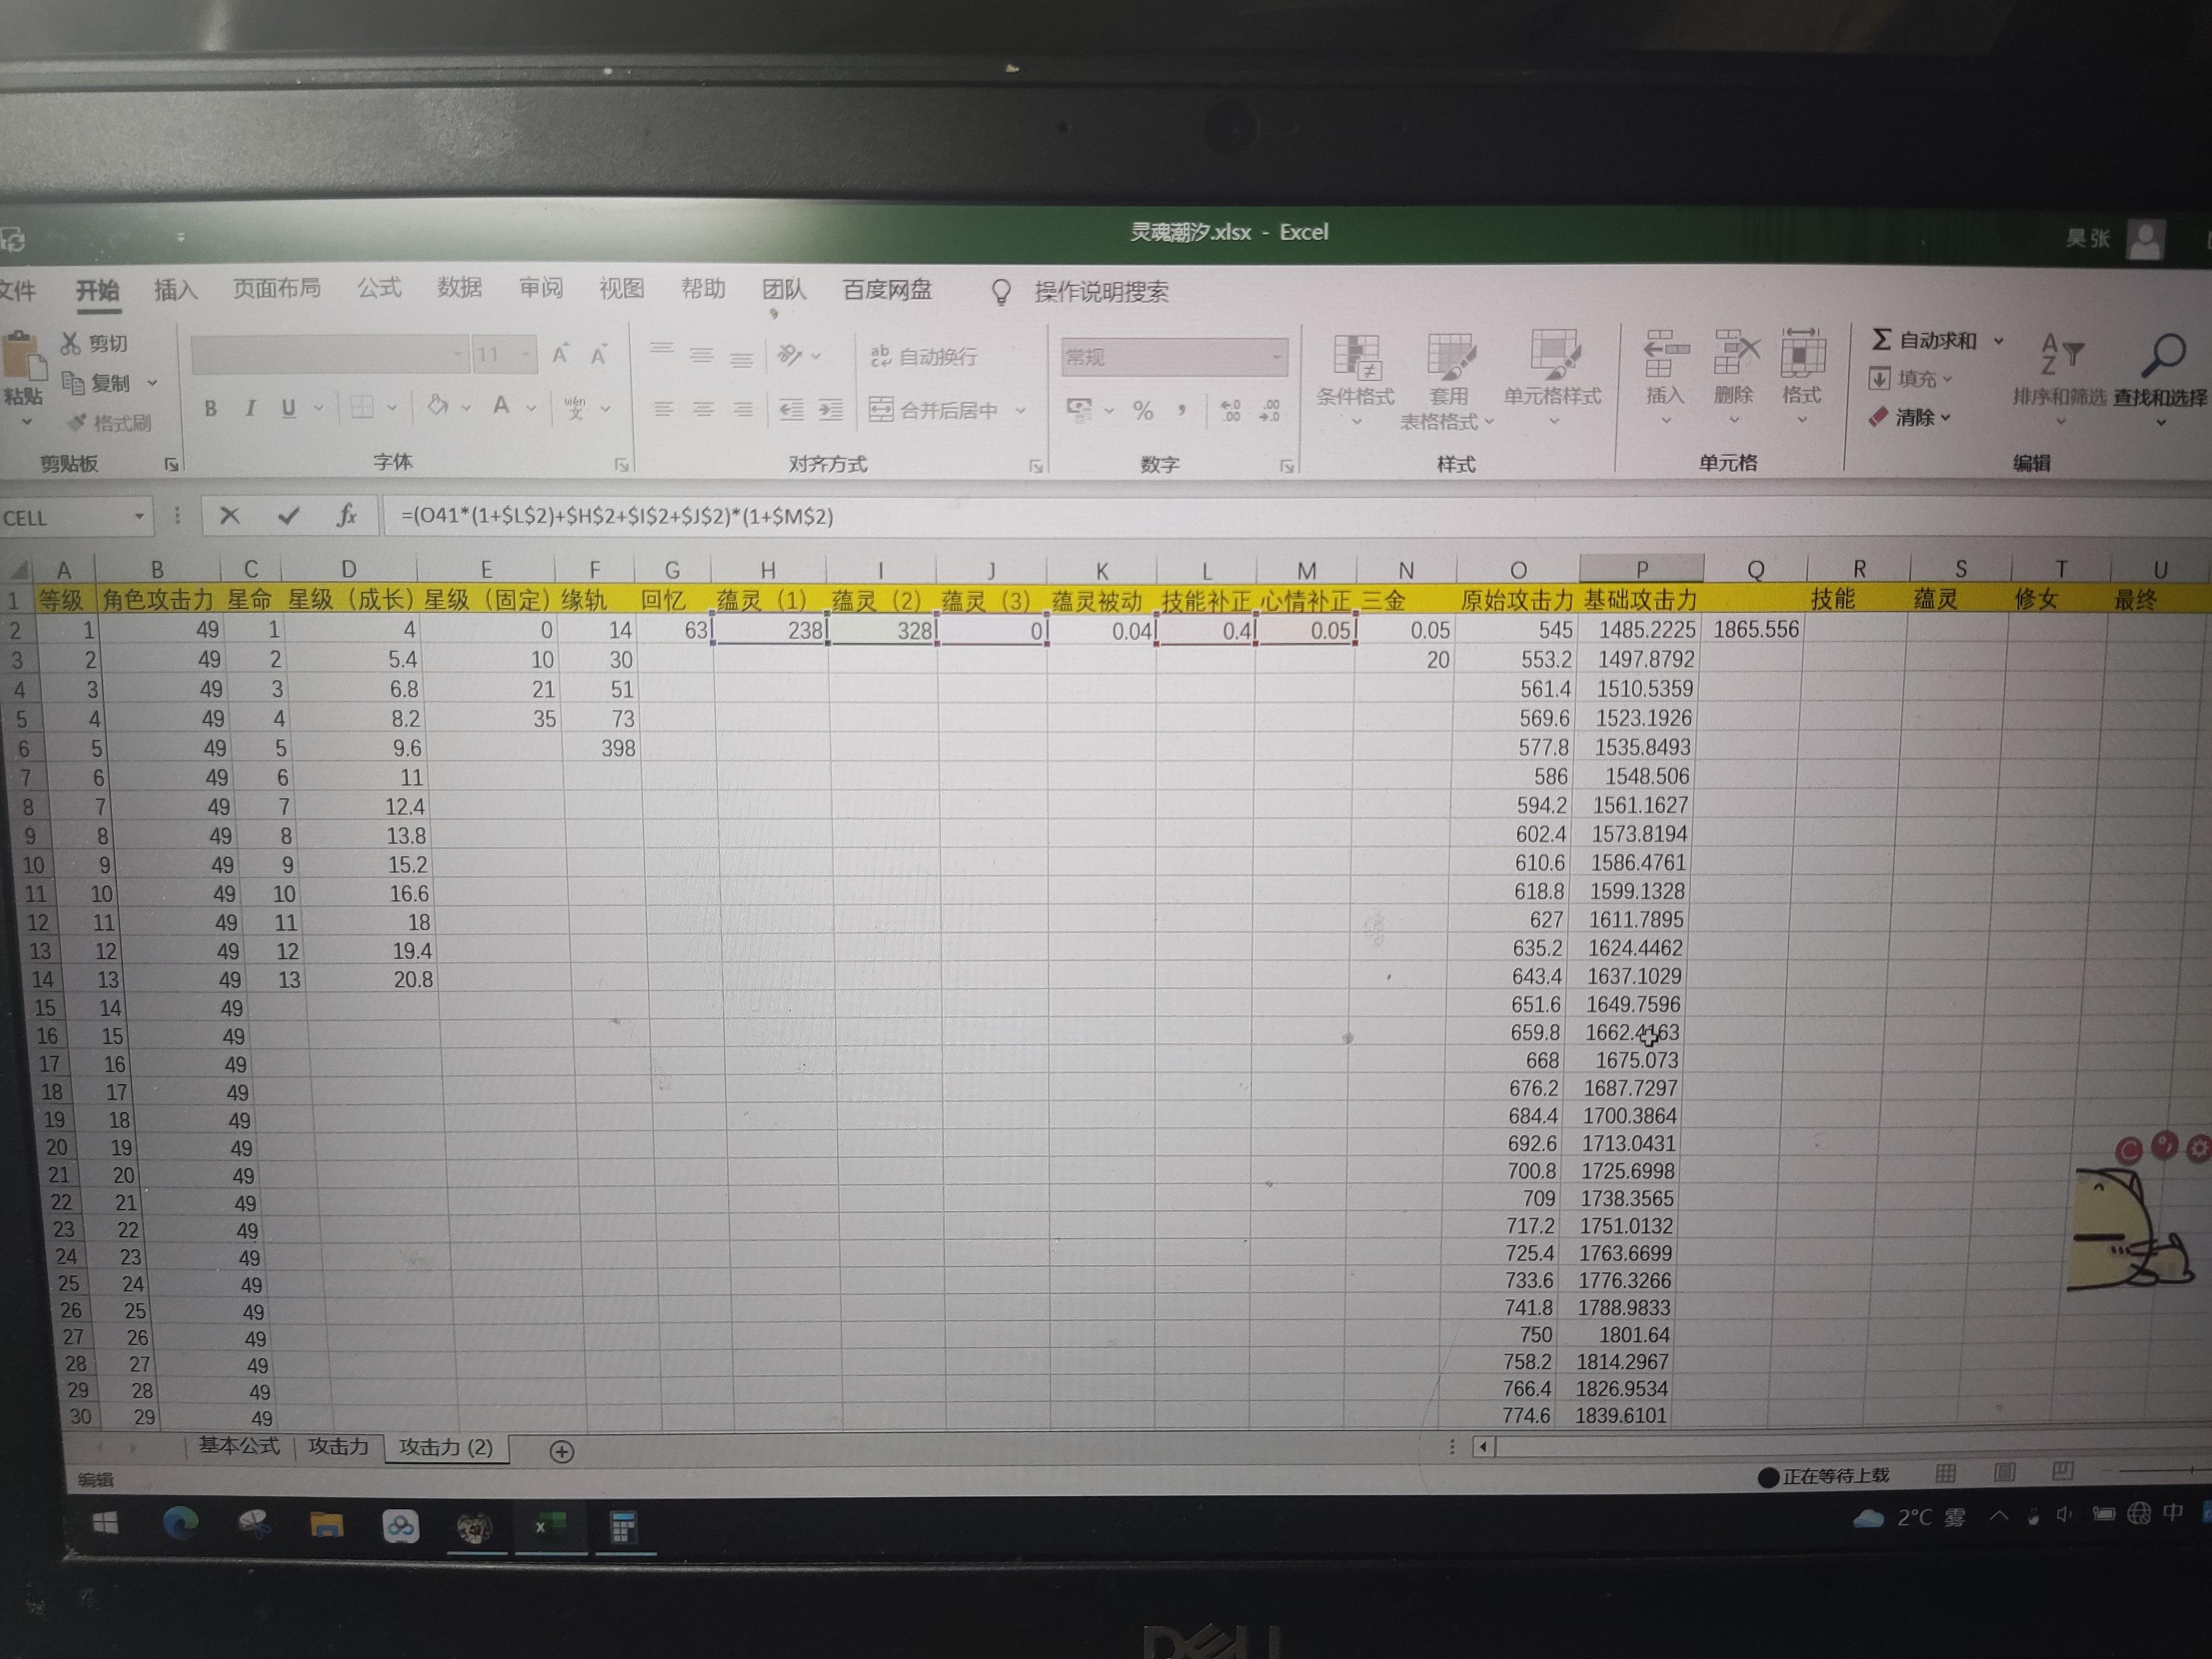The height and width of the screenshot is (1659, 2212).
Task: Click the decrease decimal icon
Action: 1269,410
